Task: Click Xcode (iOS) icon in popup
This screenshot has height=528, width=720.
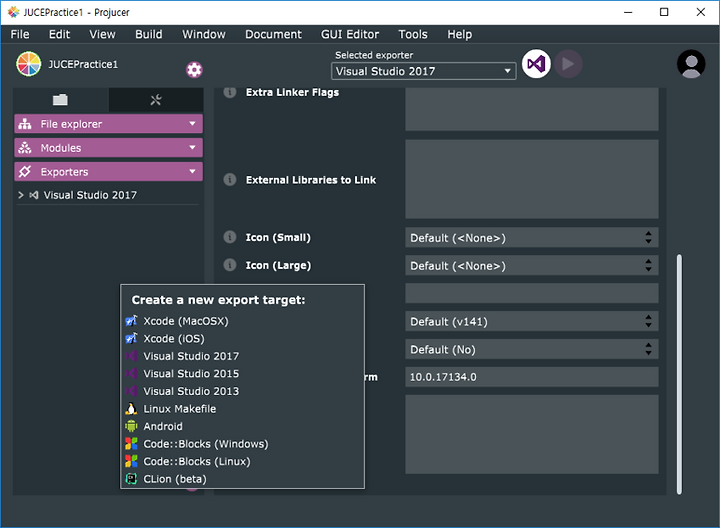Action: click(131, 338)
